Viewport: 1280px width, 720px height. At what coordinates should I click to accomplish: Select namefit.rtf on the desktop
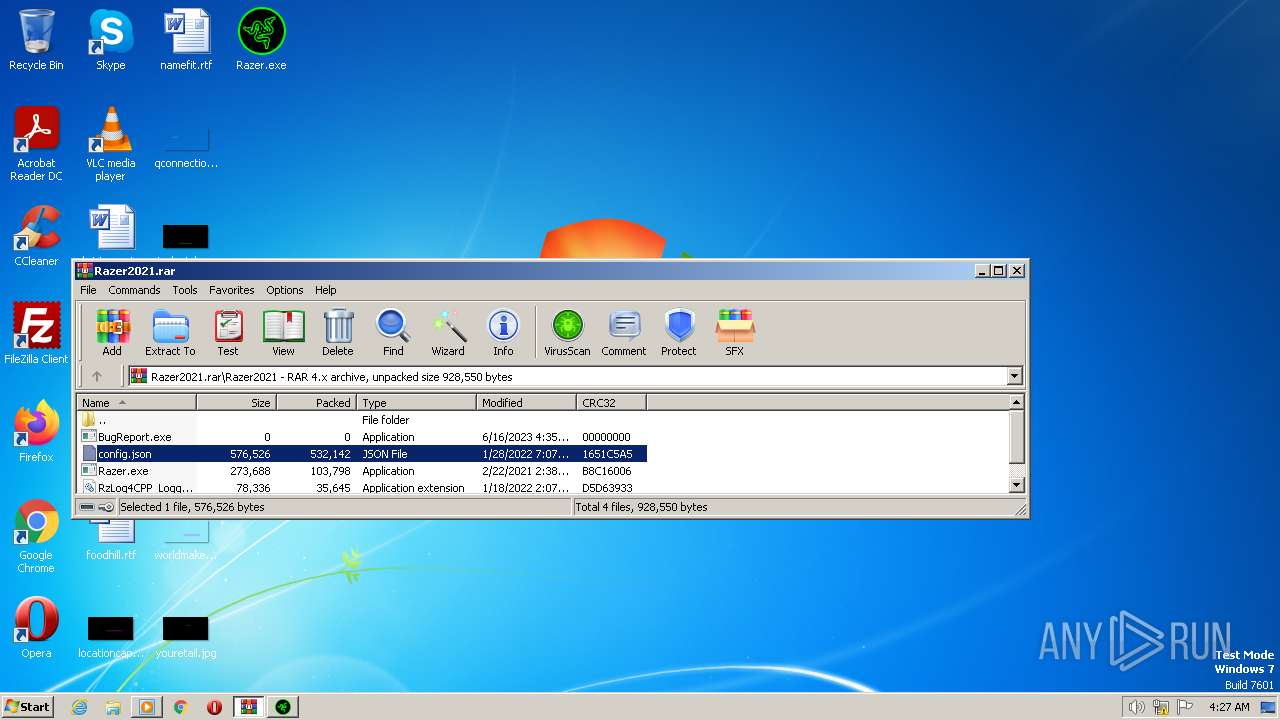pyautogui.click(x=186, y=40)
